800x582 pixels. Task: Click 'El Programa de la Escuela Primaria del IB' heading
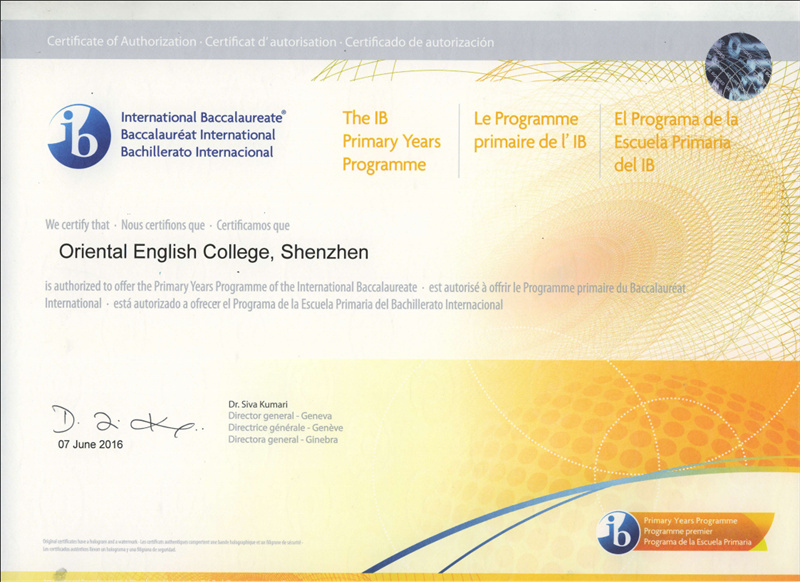coord(676,142)
